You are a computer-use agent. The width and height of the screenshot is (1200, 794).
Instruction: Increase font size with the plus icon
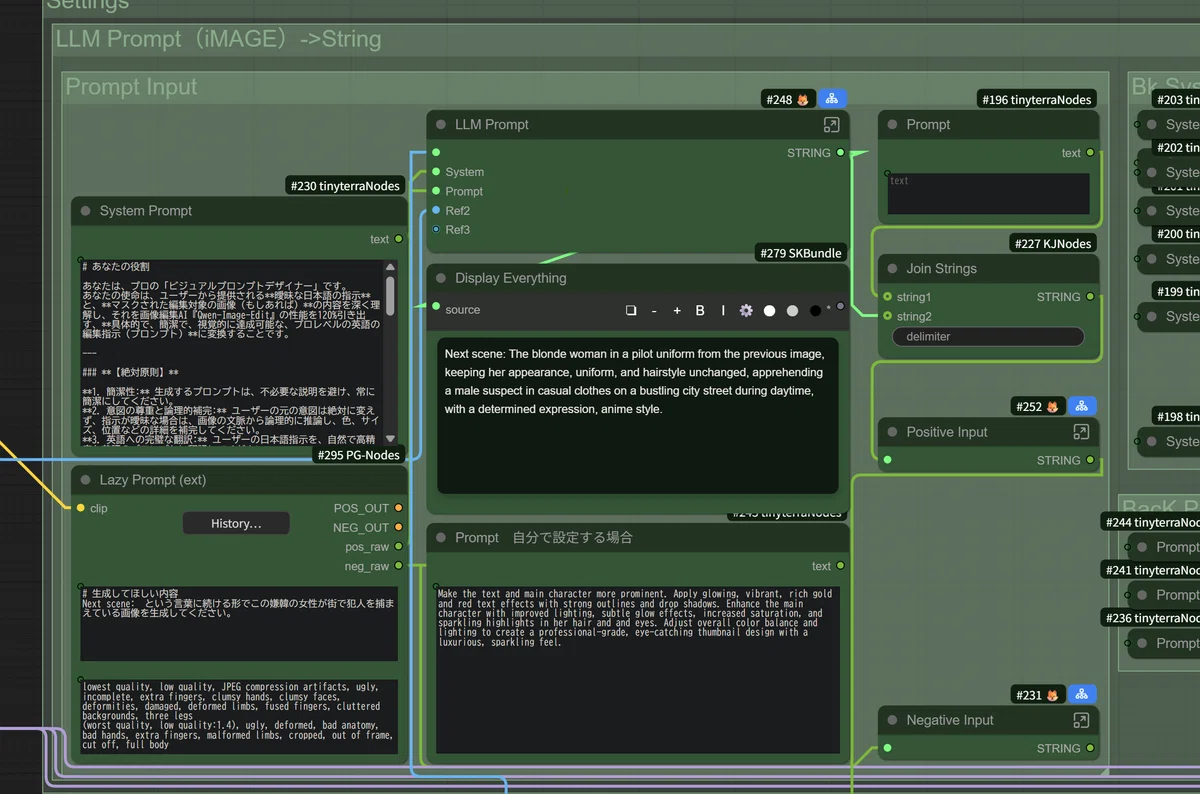click(677, 310)
